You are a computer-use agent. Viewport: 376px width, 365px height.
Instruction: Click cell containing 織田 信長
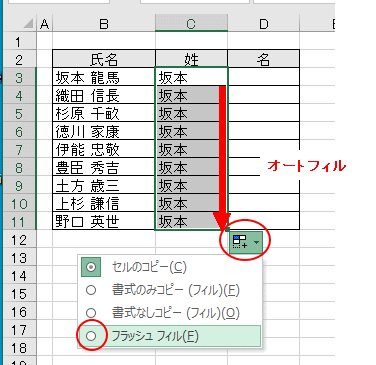(x=104, y=95)
